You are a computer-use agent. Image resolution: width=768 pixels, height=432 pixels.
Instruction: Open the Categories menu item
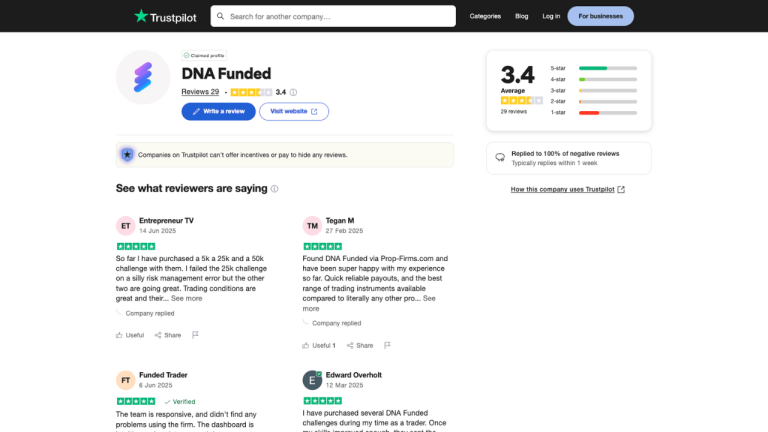click(x=485, y=16)
